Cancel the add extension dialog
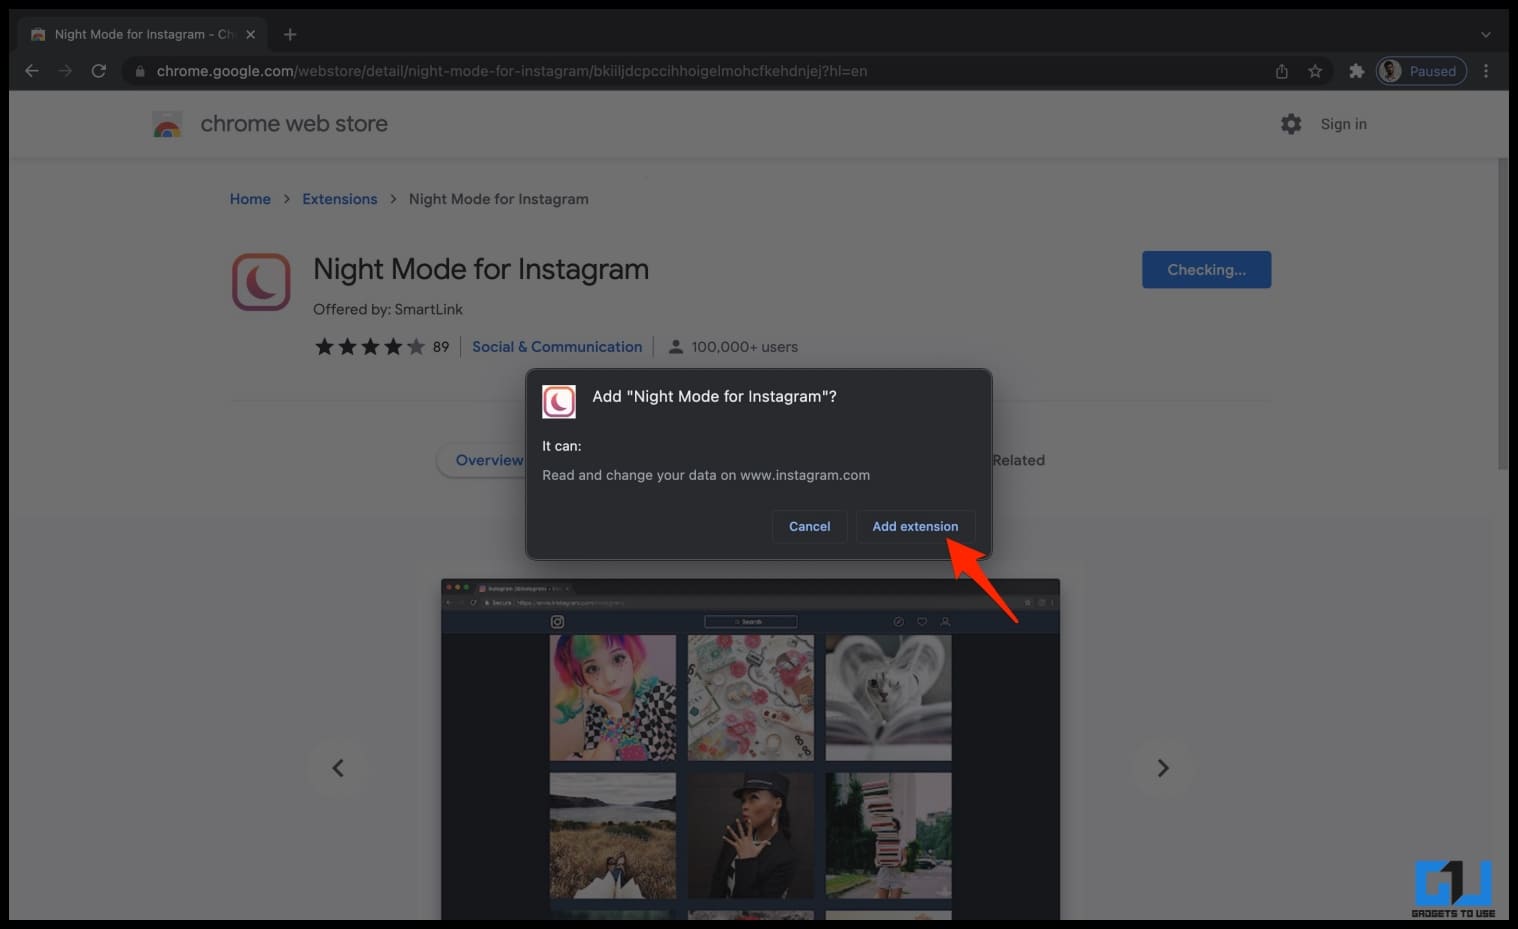The width and height of the screenshot is (1518, 929). pos(809,526)
